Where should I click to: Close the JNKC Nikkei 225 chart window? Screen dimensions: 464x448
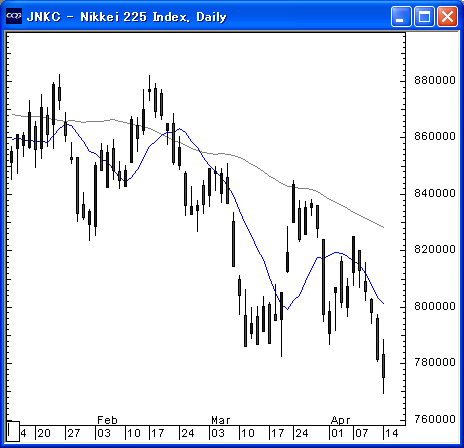point(447,16)
